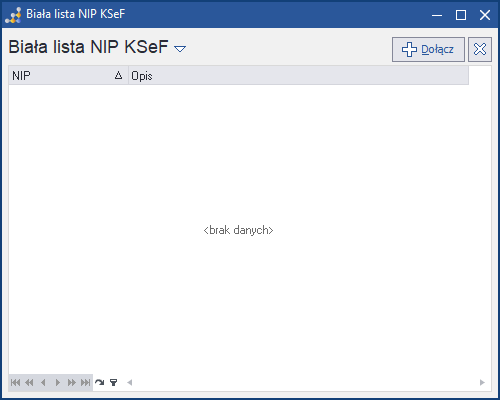The height and width of the screenshot is (400, 500).
Task: Open the filter funnel icon in navigator
Action: pos(114,382)
